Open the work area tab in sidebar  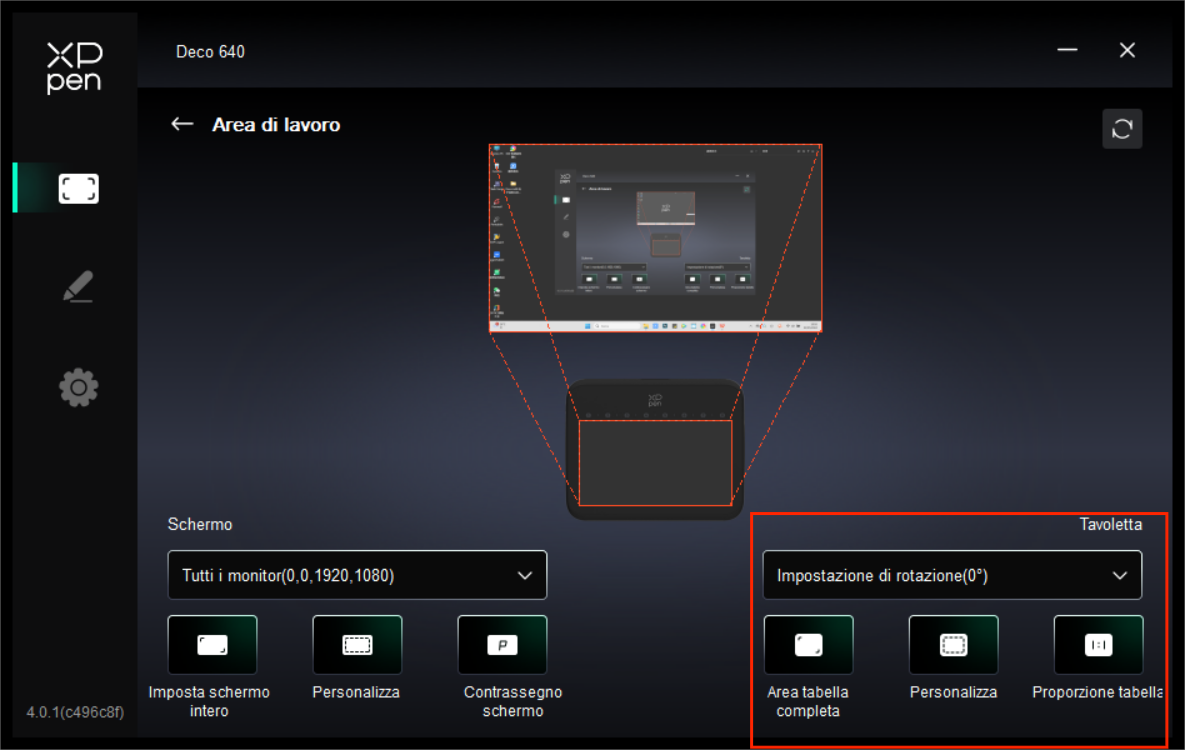78,188
